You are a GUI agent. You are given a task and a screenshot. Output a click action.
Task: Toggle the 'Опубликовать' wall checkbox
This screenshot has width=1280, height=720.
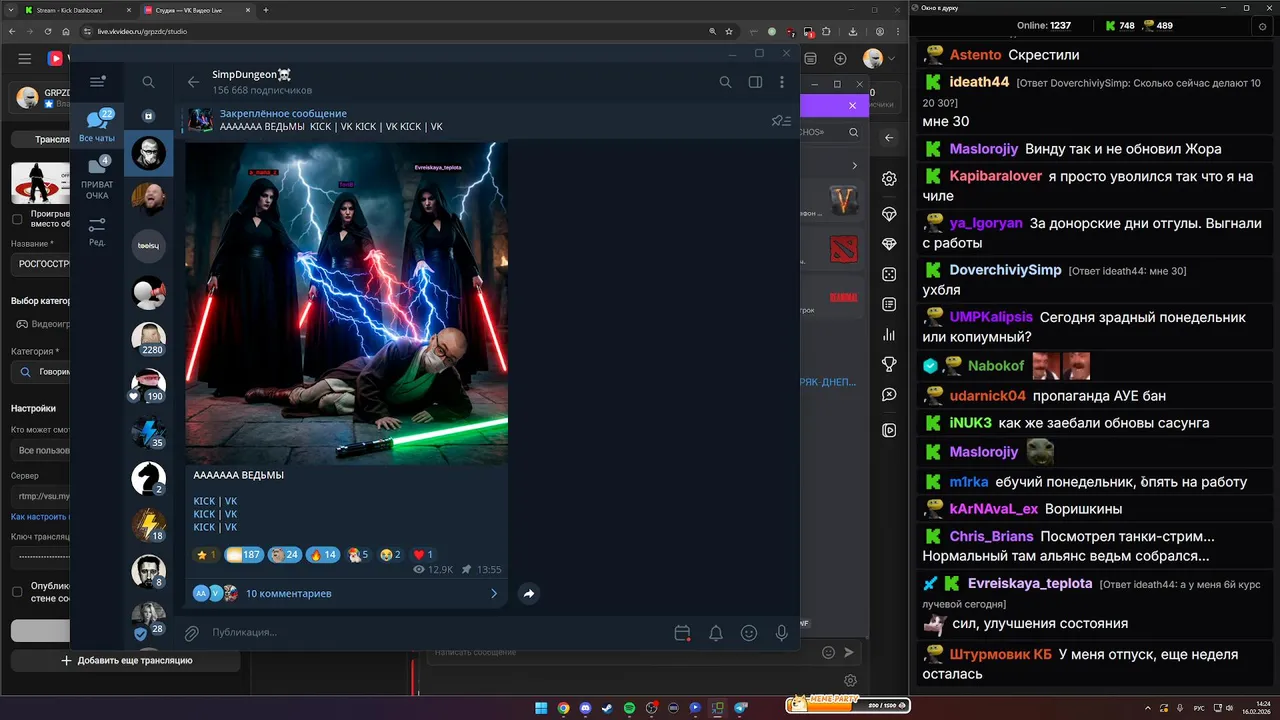click(x=17, y=591)
